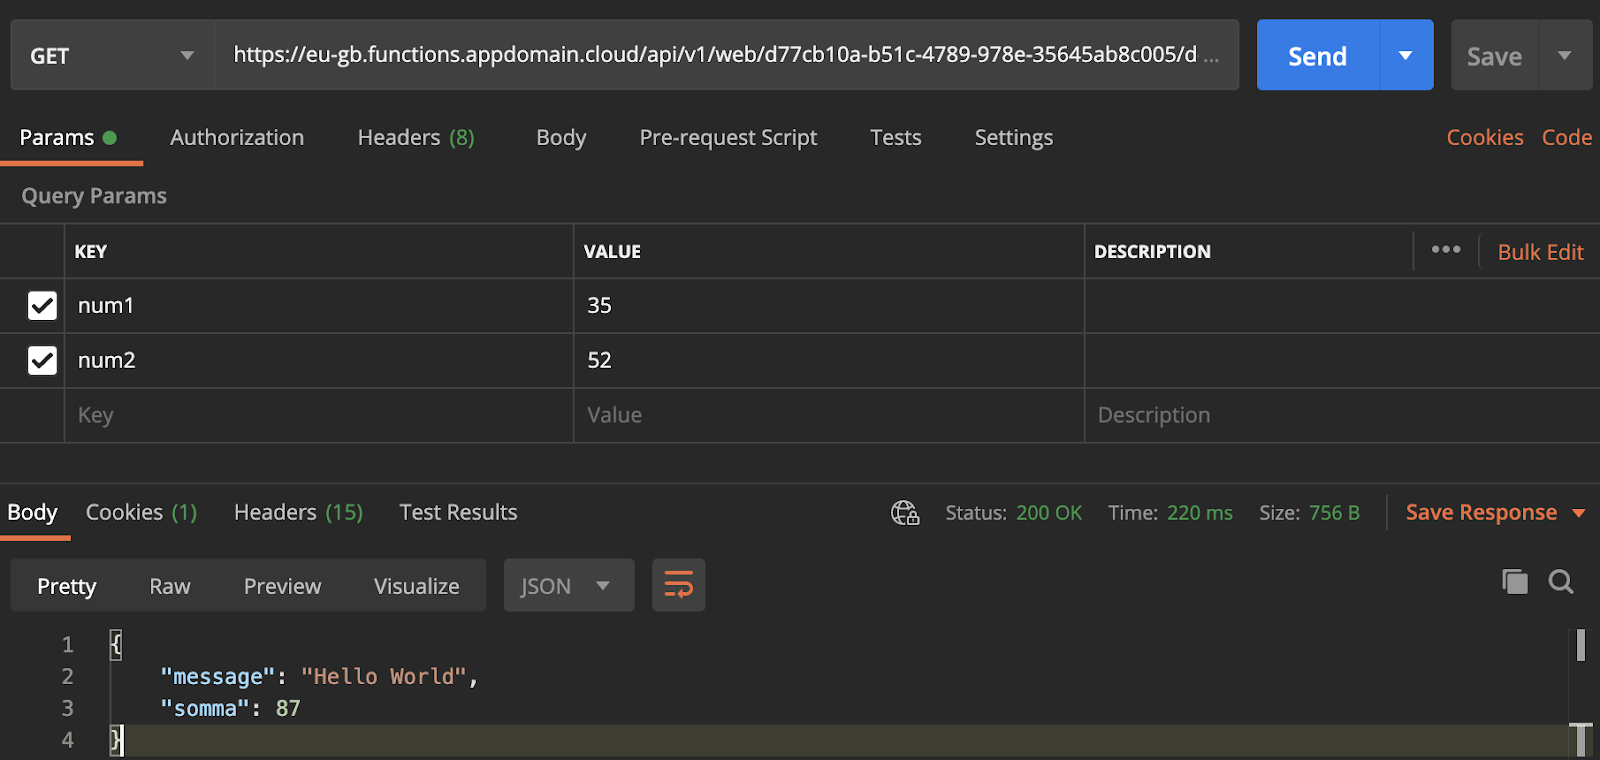Select the request Body tab

click(x=561, y=138)
